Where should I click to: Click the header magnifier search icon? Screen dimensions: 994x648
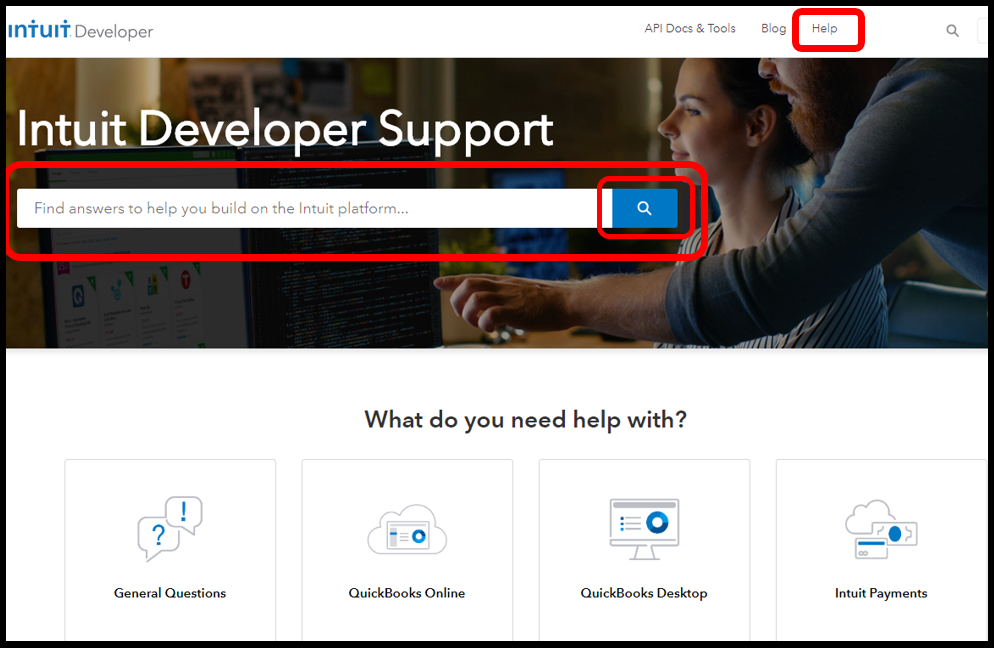point(952,30)
